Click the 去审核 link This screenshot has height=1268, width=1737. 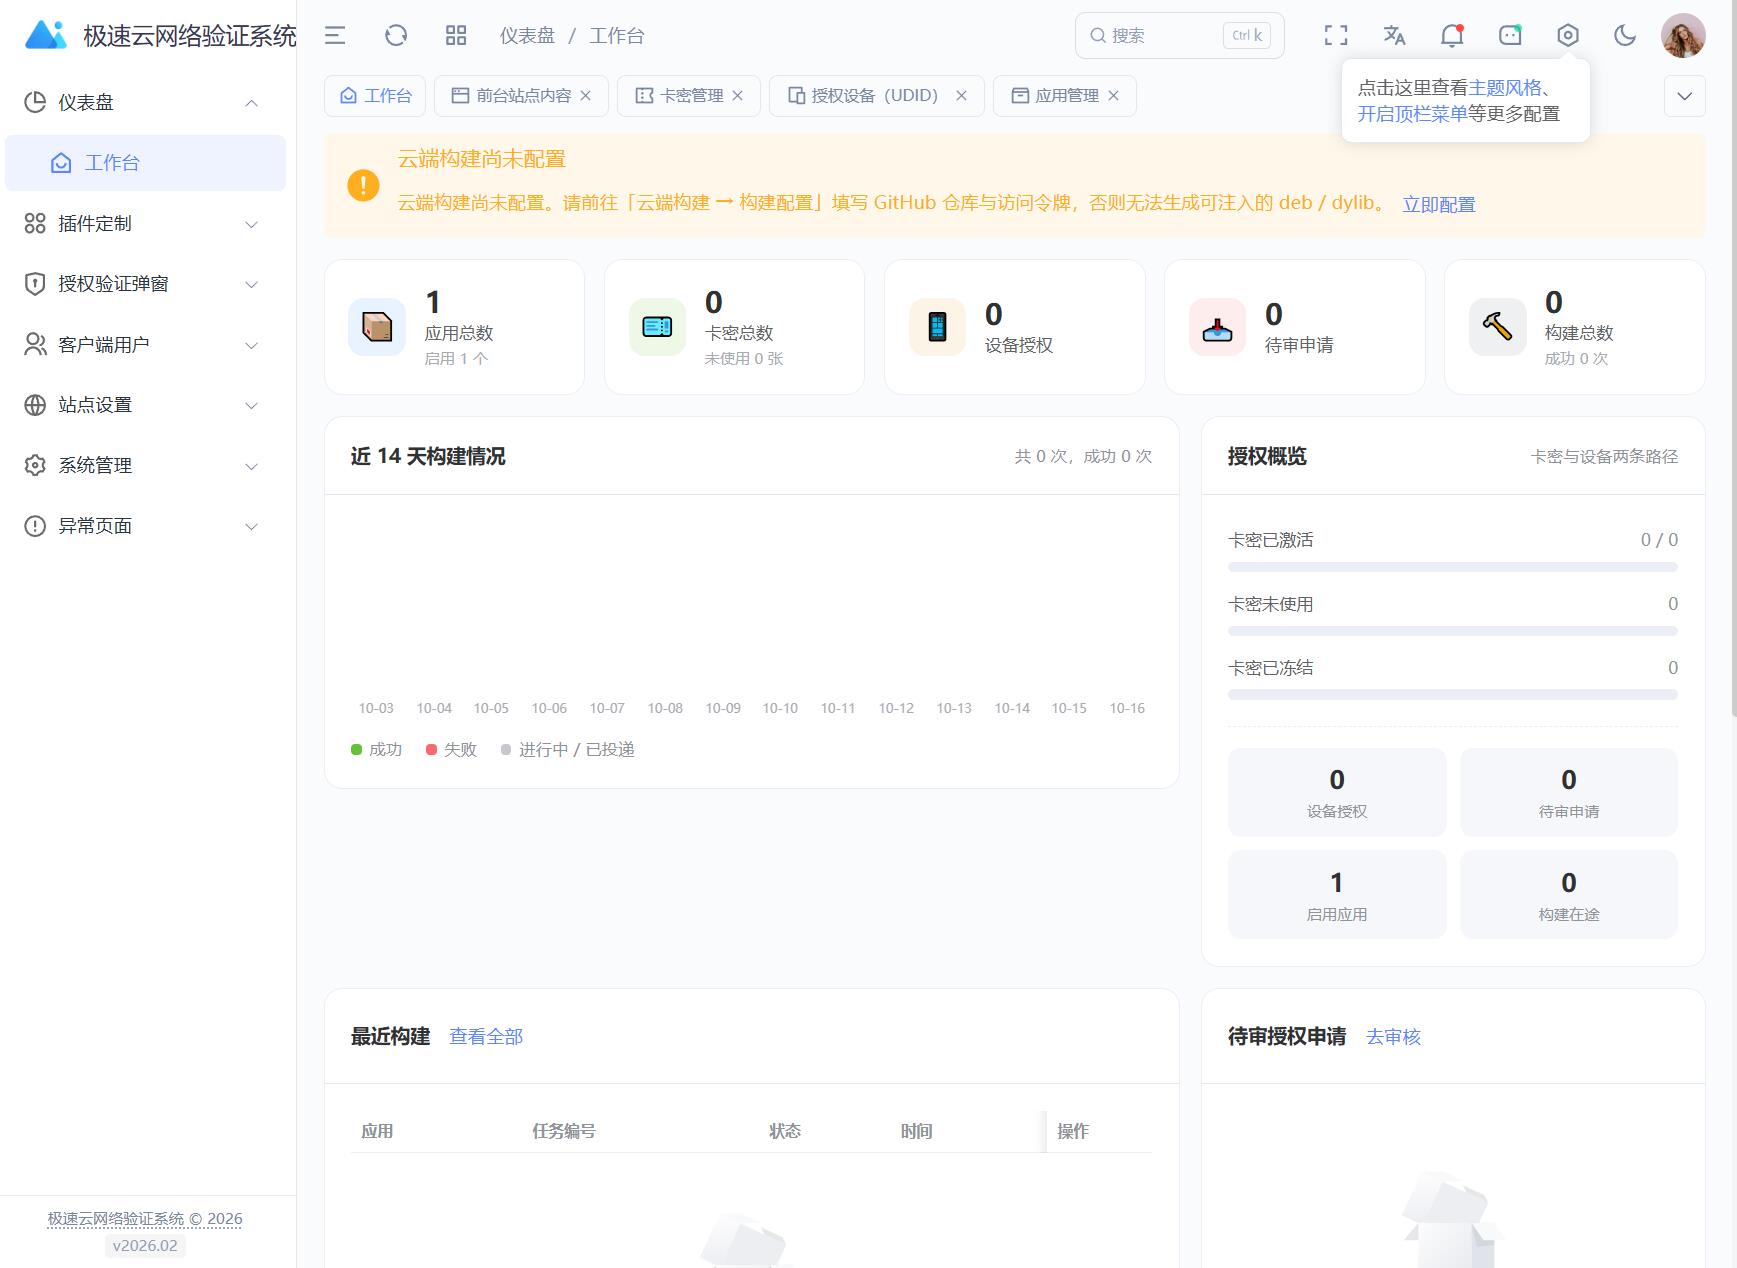[x=1393, y=1037]
